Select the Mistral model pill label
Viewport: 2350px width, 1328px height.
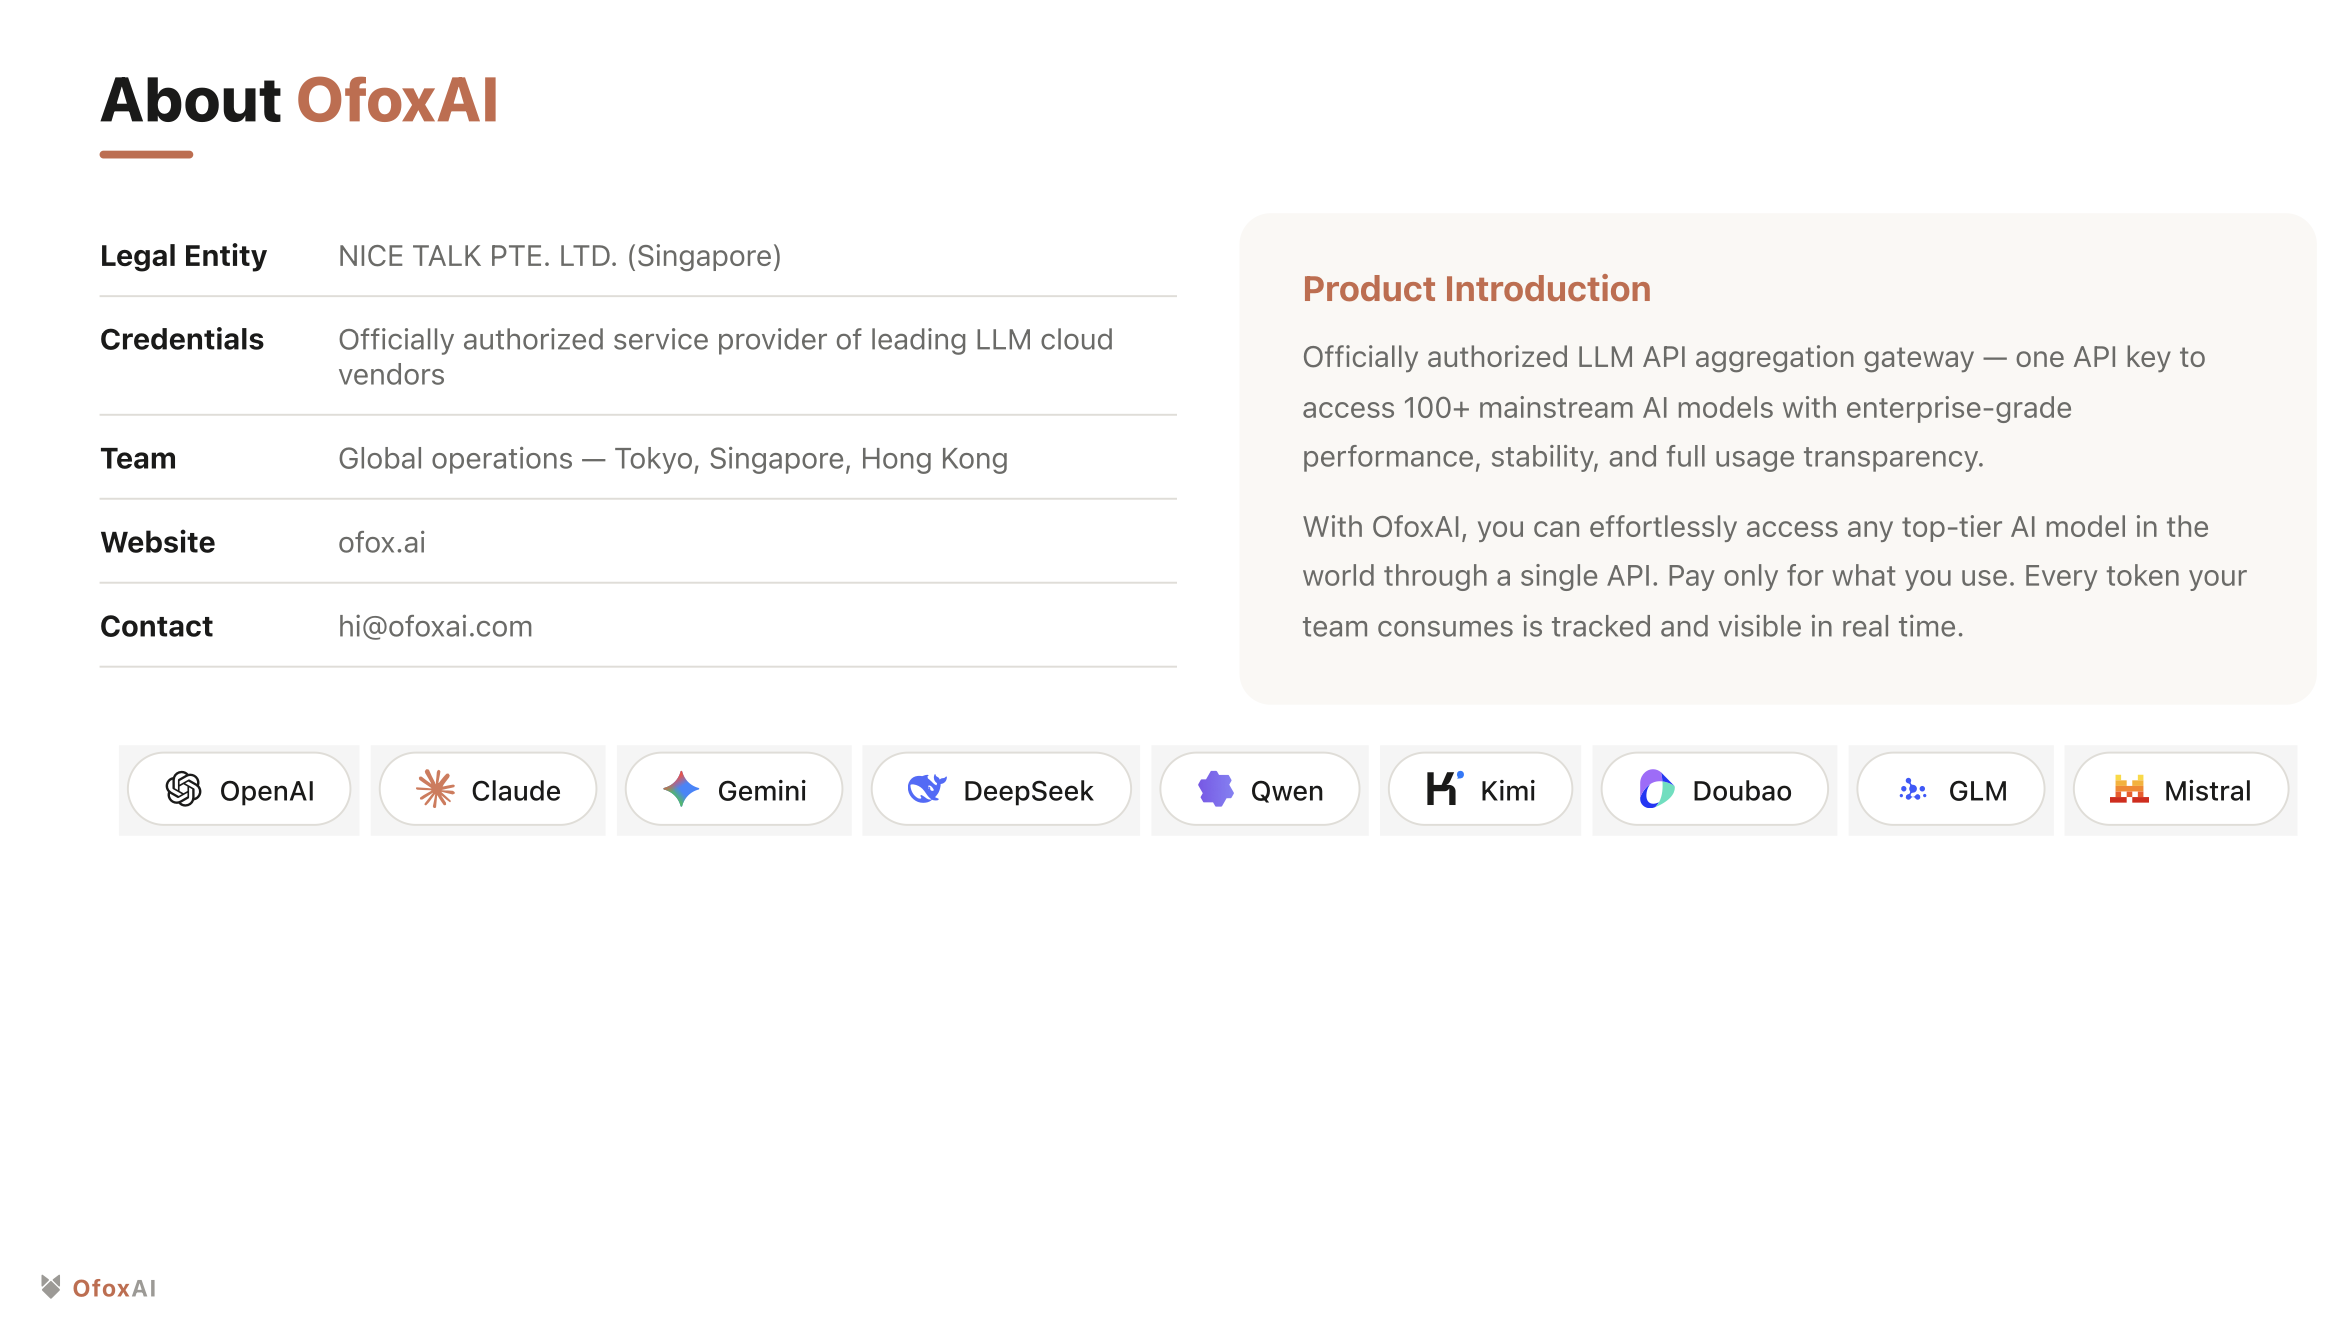click(x=2207, y=791)
